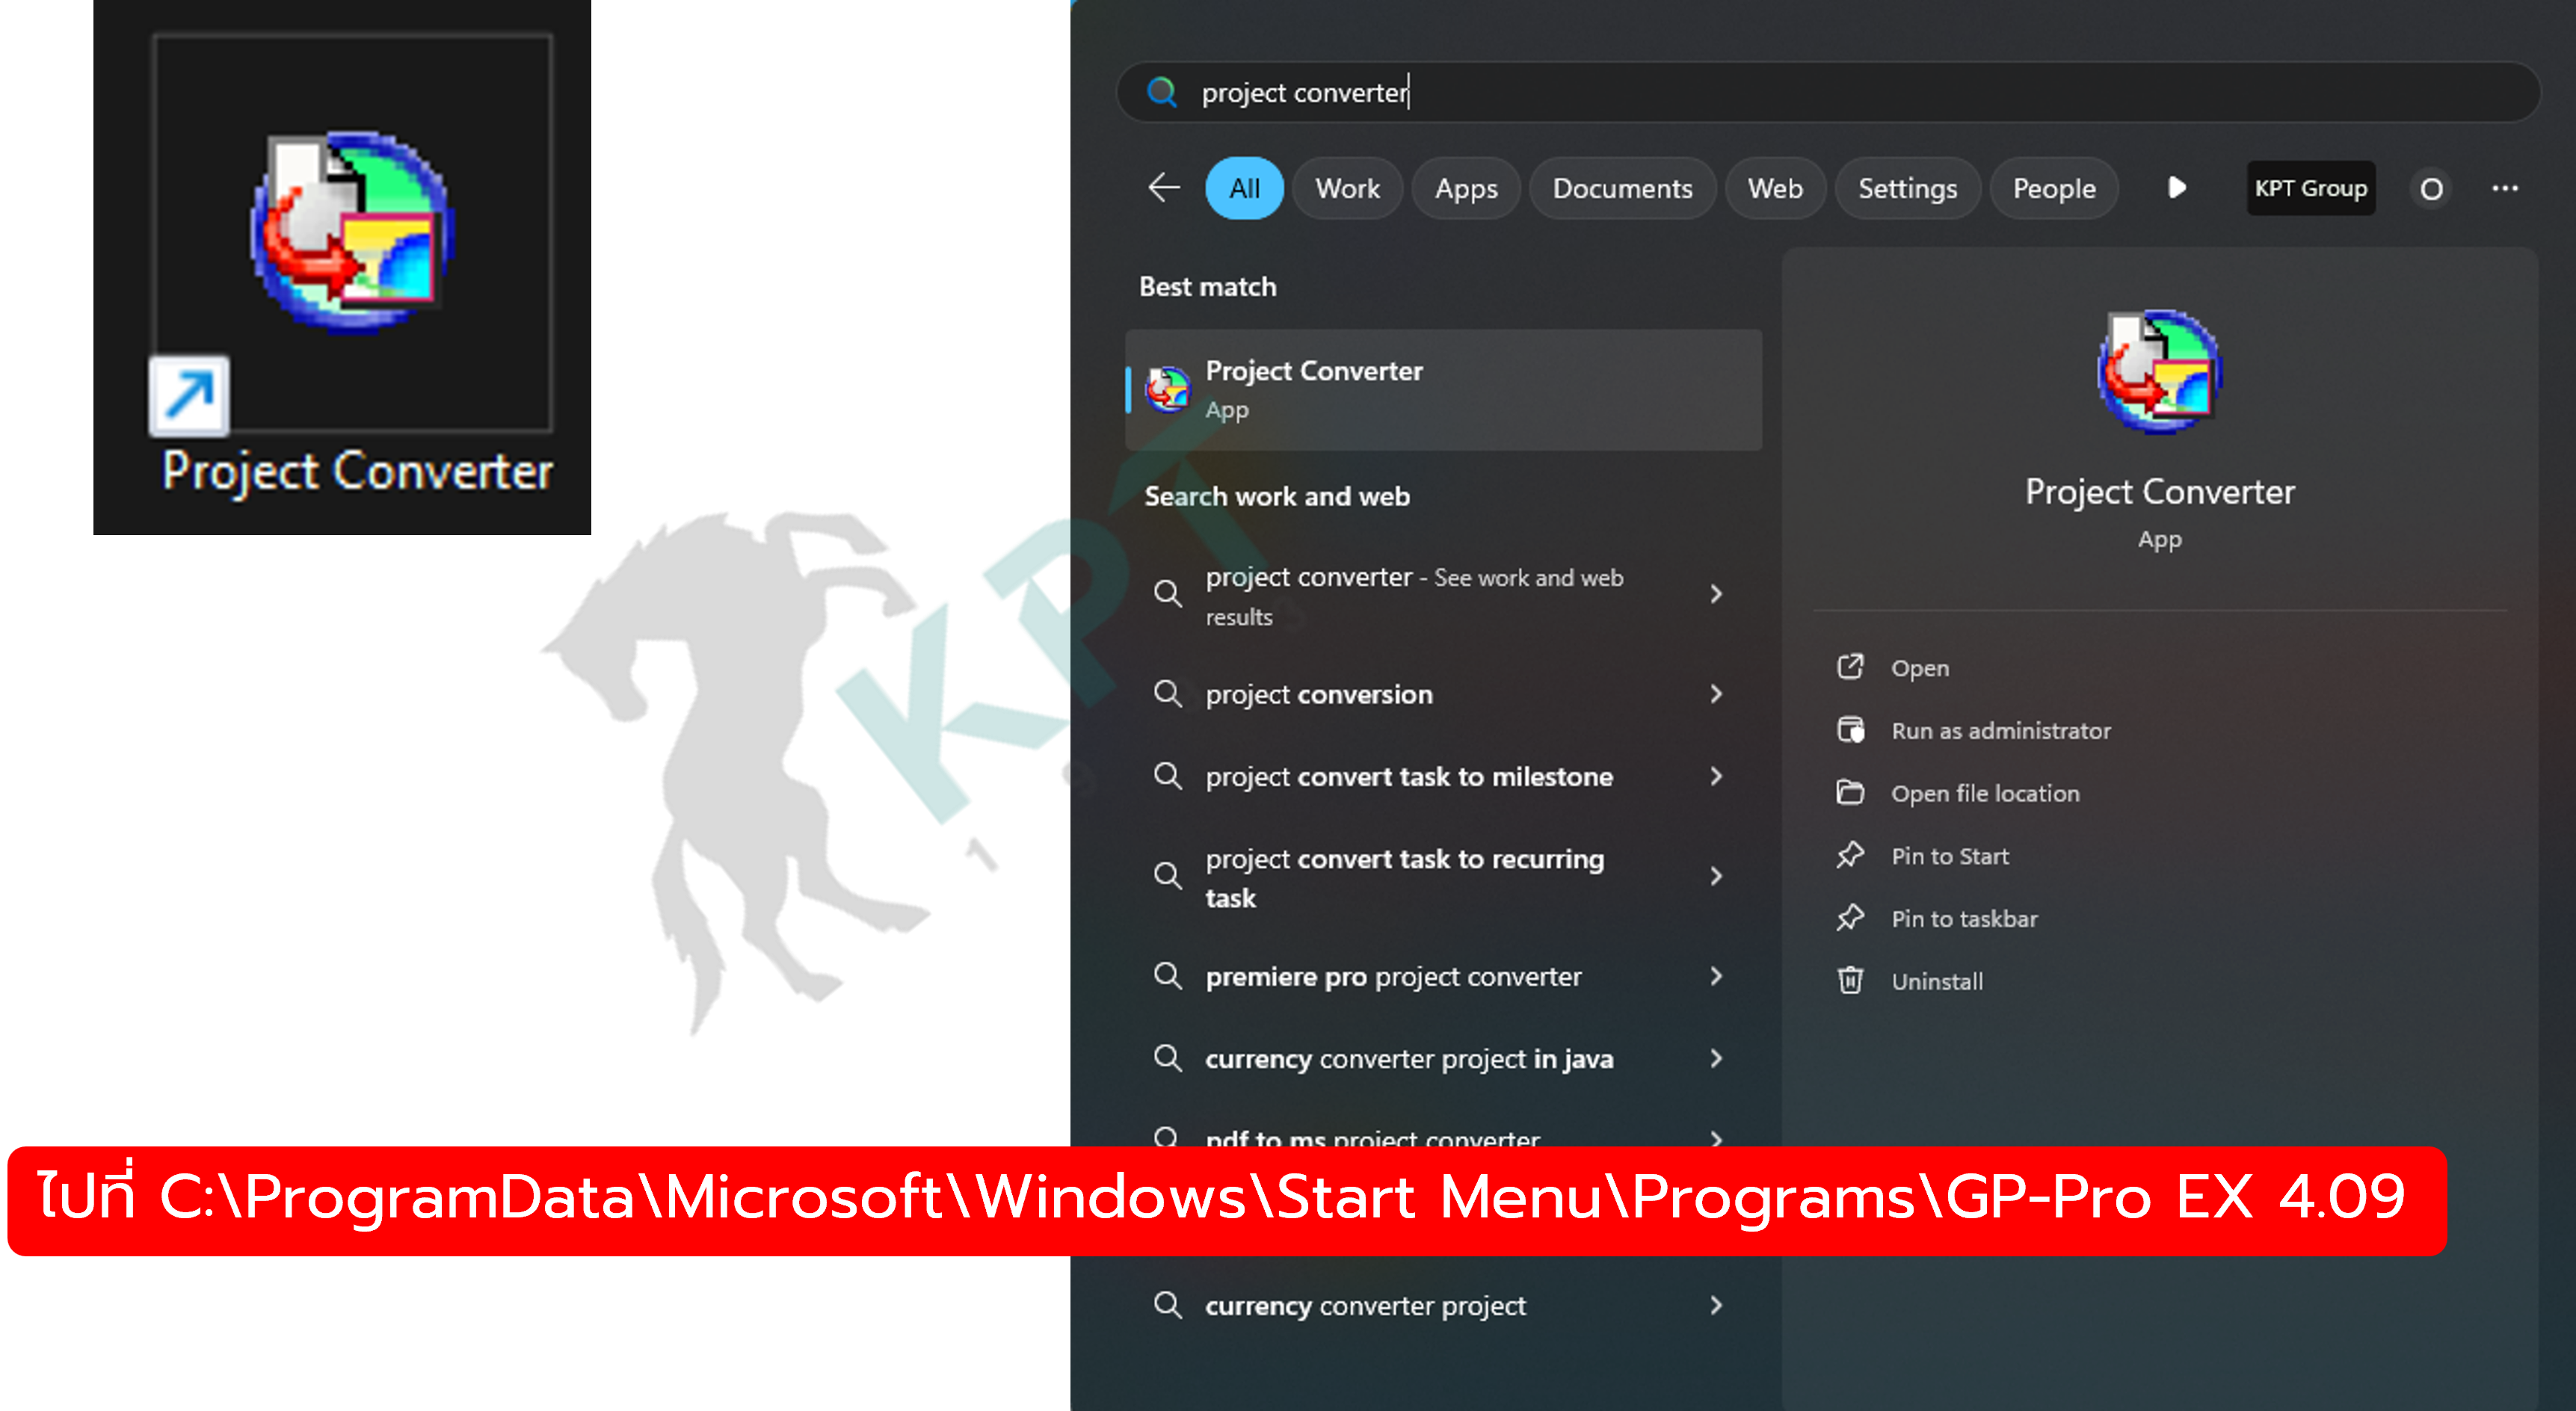2576x1411 pixels.
Task: Click the Pin to taskbar pin icon
Action: coord(1850,918)
